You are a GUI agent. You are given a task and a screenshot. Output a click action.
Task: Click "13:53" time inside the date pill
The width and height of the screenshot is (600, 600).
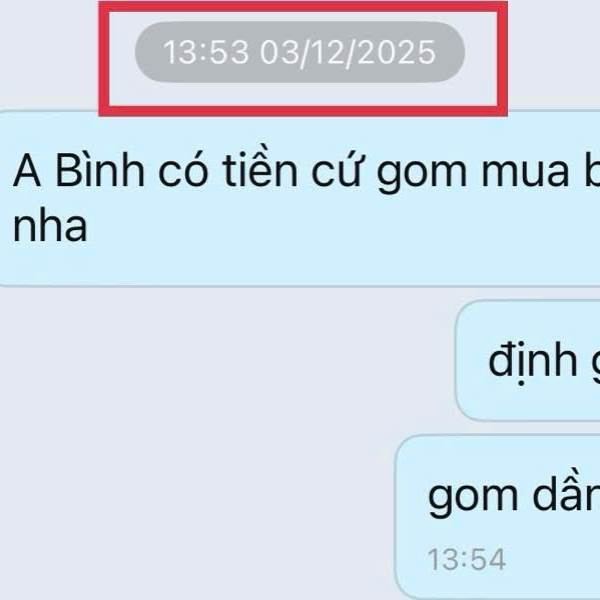click(206, 52)
